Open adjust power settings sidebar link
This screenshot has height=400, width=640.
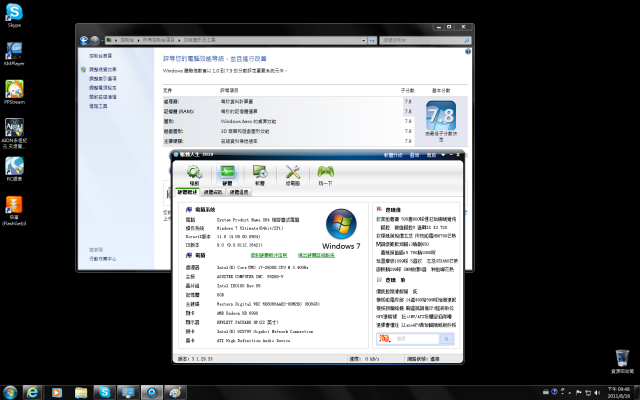coord(103,88)
